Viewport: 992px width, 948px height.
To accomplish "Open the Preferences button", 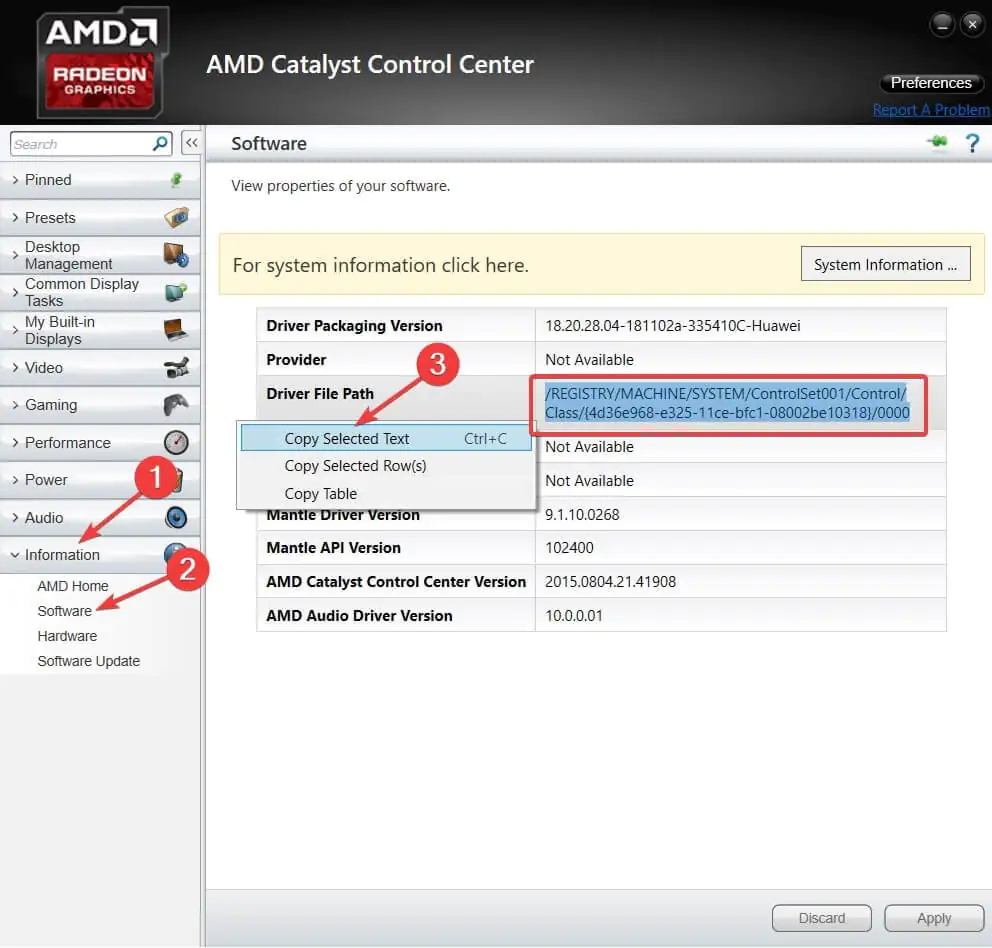I will [x=931, y=83].
